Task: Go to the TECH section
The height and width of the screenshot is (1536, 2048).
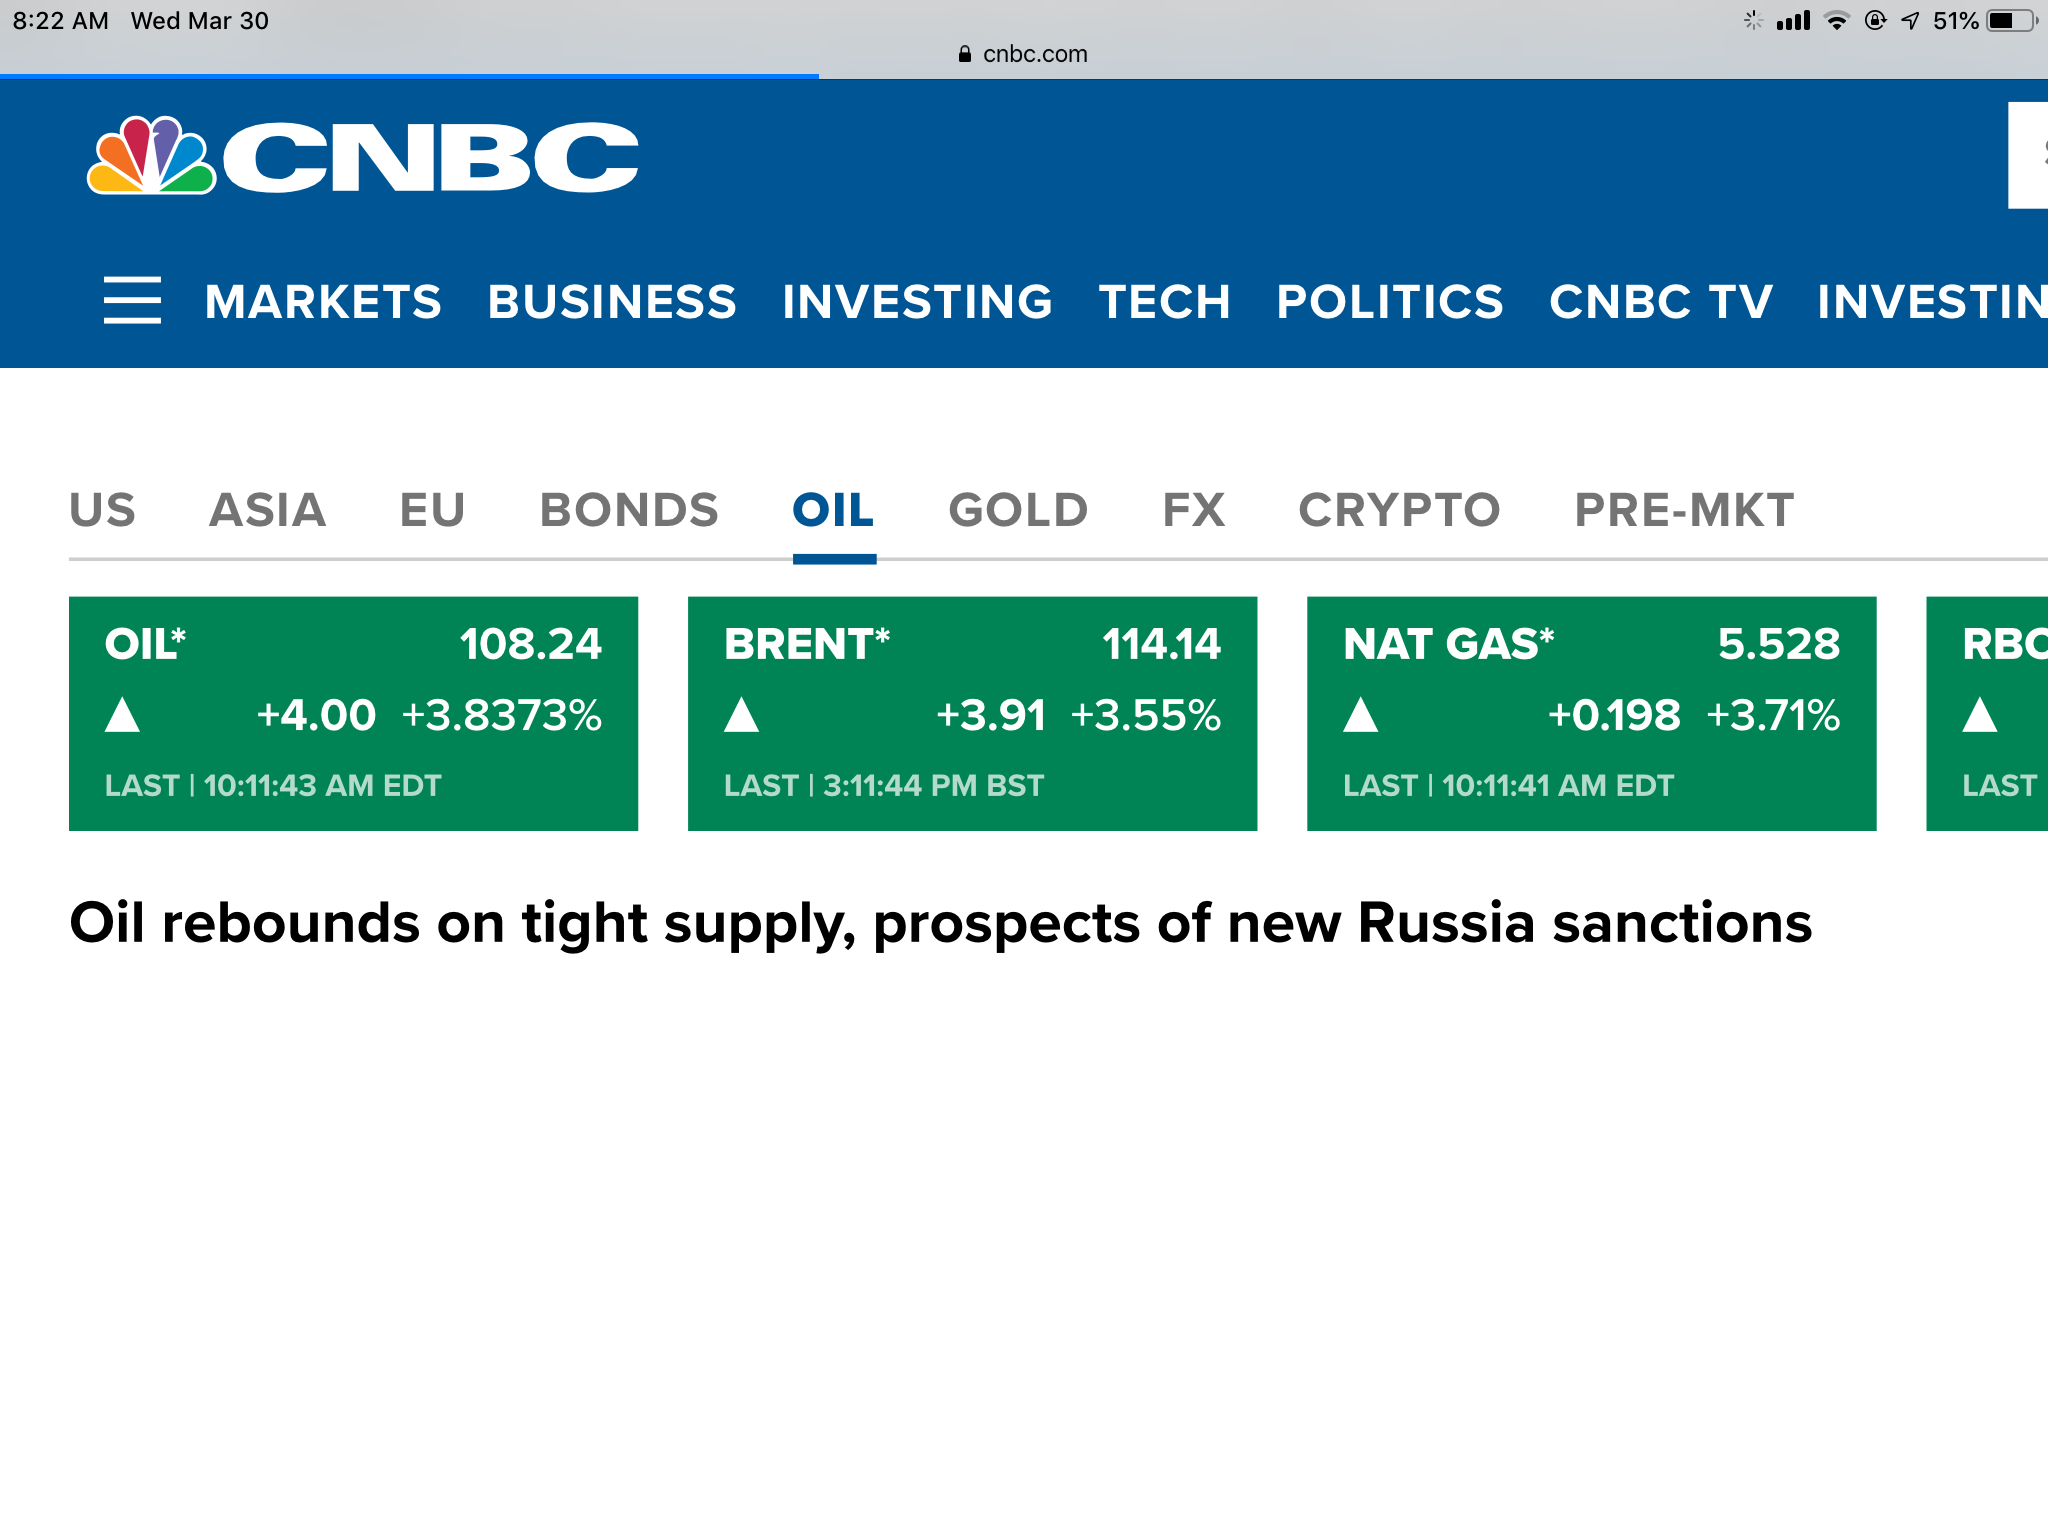Action: (x=1164, y=302)
